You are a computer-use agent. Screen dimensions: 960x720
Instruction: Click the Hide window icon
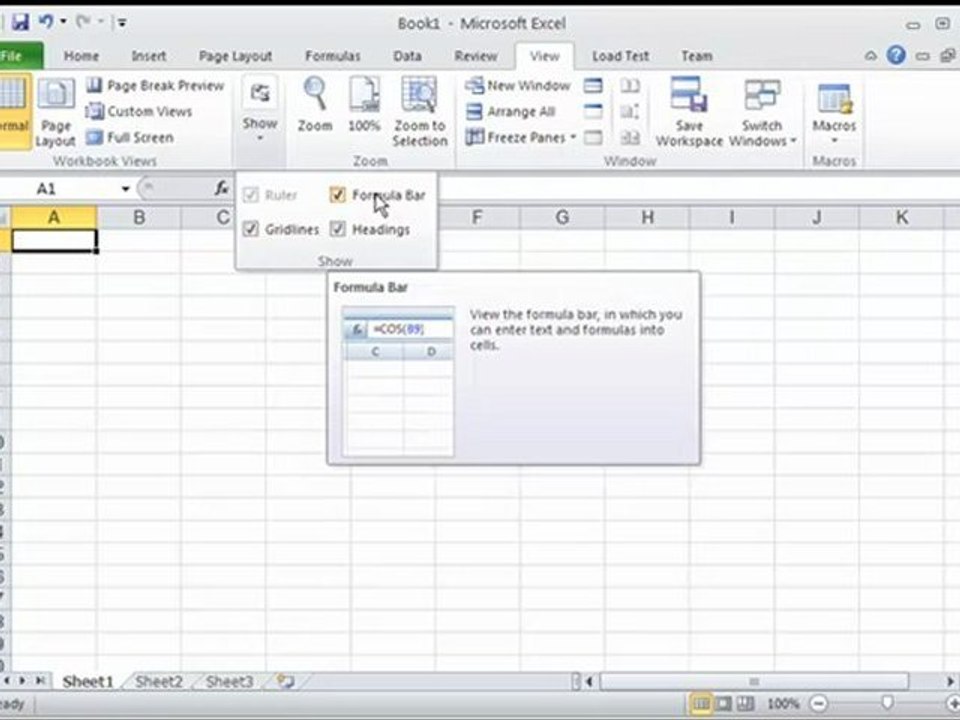point(593,111)
